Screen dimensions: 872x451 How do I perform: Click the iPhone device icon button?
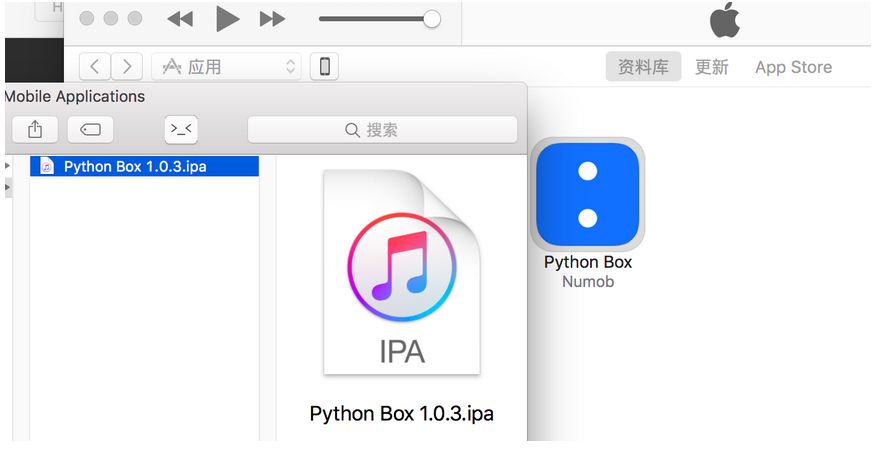point(324,67)
